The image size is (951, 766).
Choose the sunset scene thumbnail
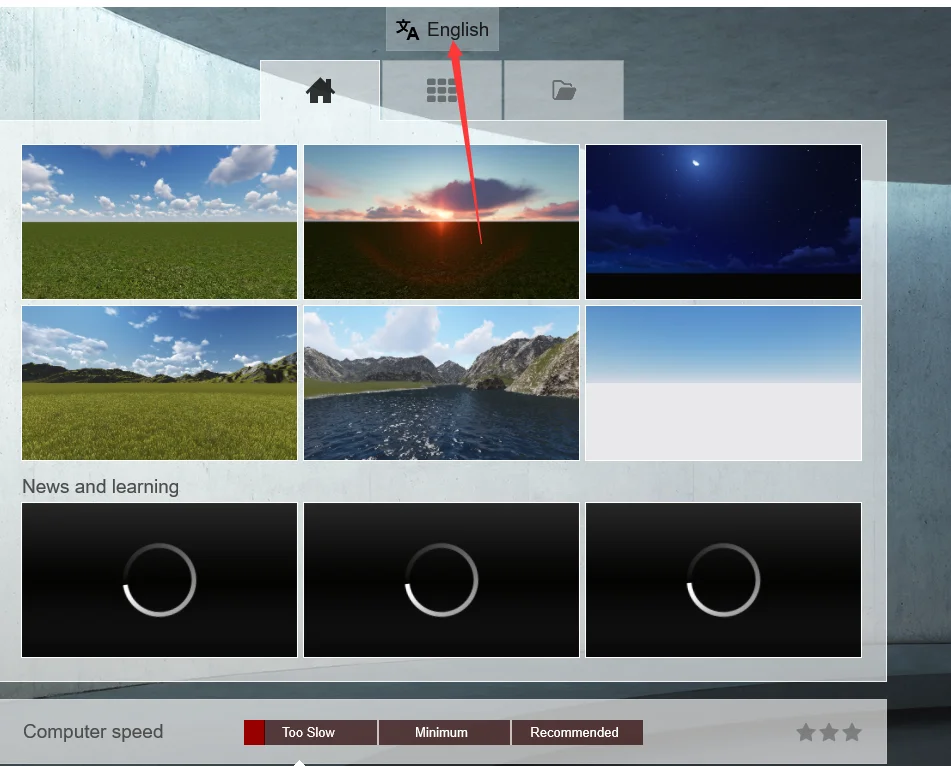pyautogui.click(x=442, y=222)
